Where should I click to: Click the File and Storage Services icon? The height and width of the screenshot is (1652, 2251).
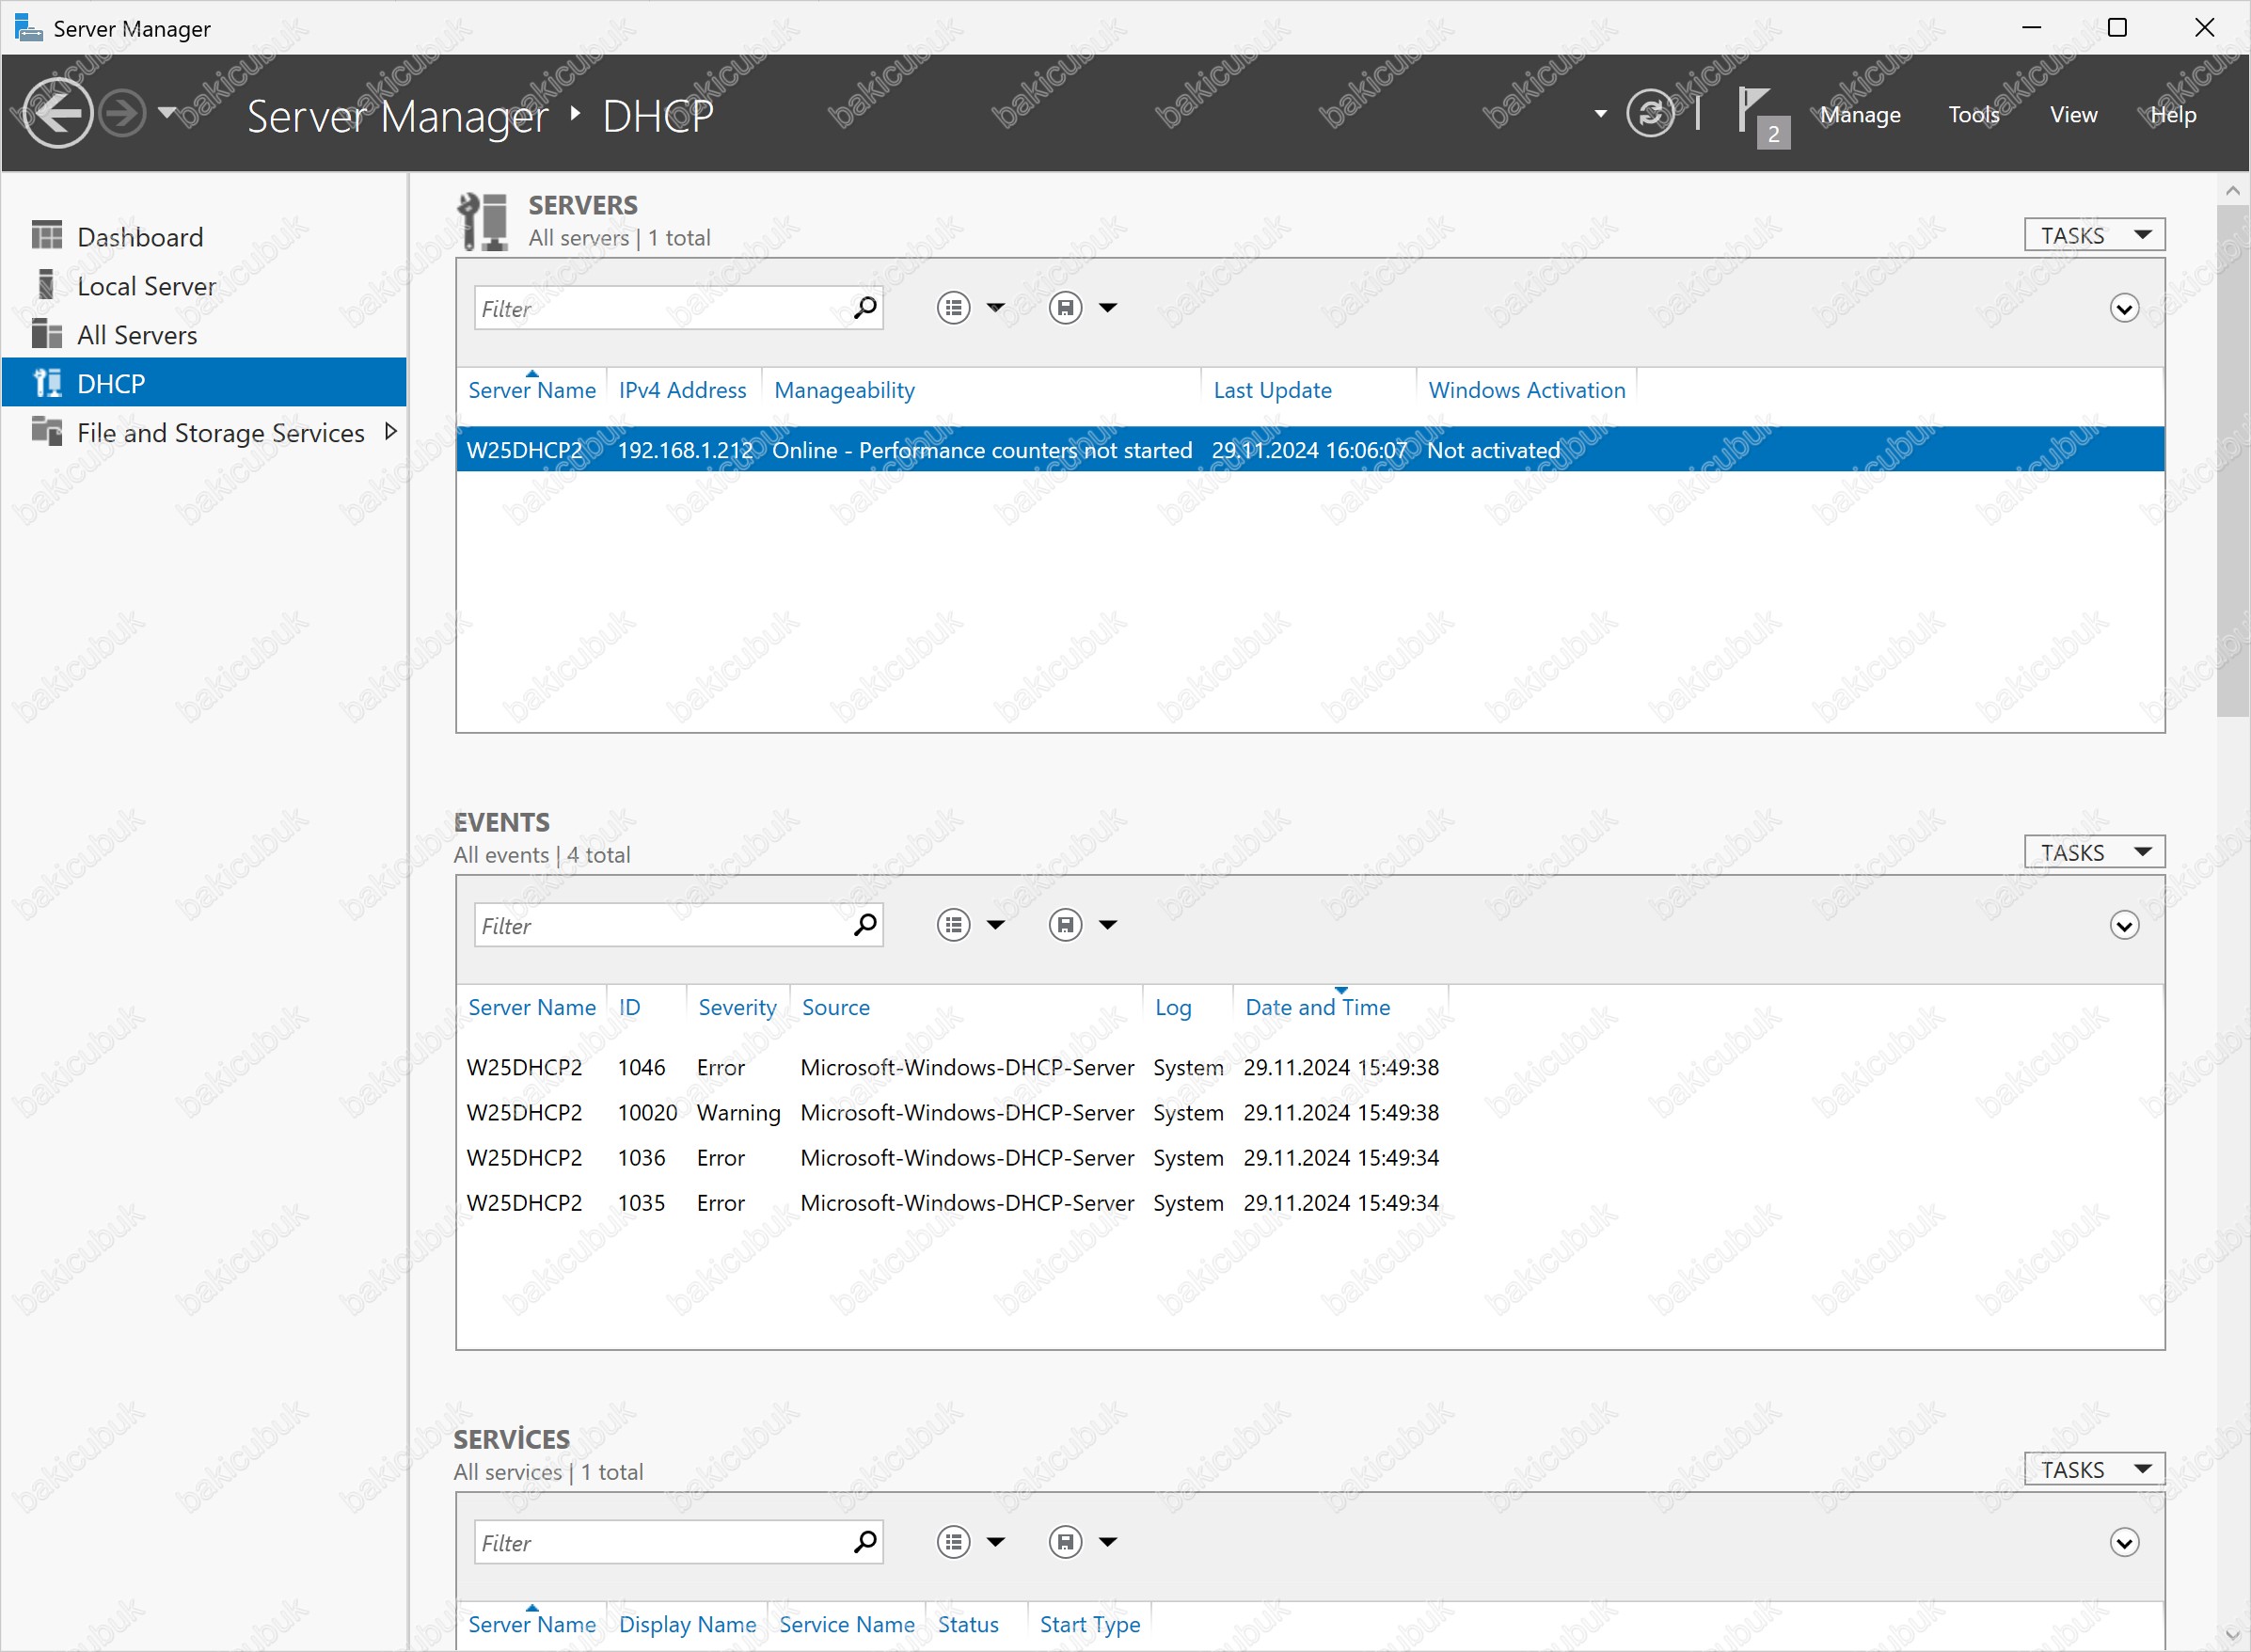tap(47, 431)
